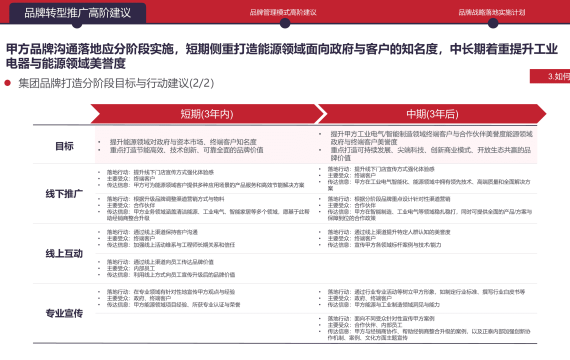Screen dimensions: 570x360
Task: Click the red 3.如何 tag
Action: [x=550, y=76]
